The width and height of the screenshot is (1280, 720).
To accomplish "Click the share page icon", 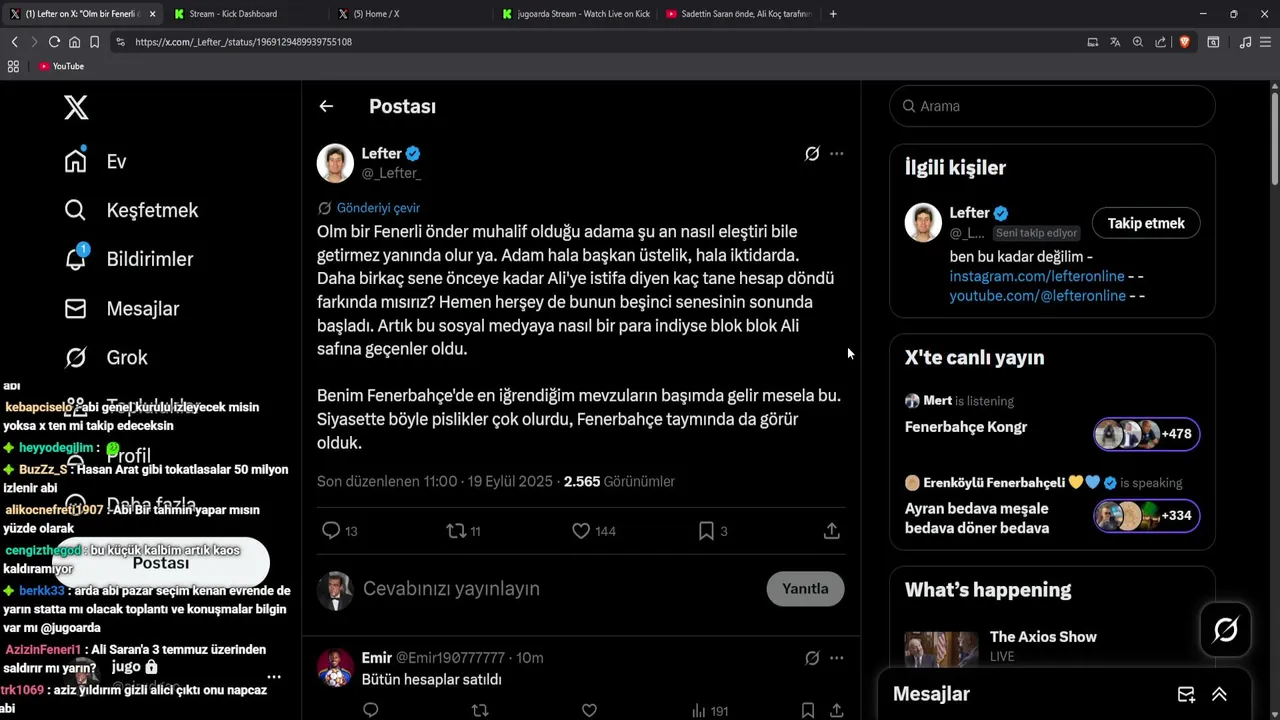I will point(1160,42).
